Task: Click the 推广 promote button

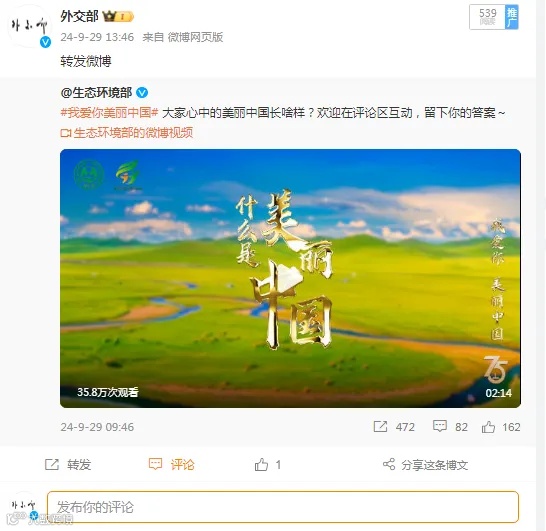Action: point(511,17)
